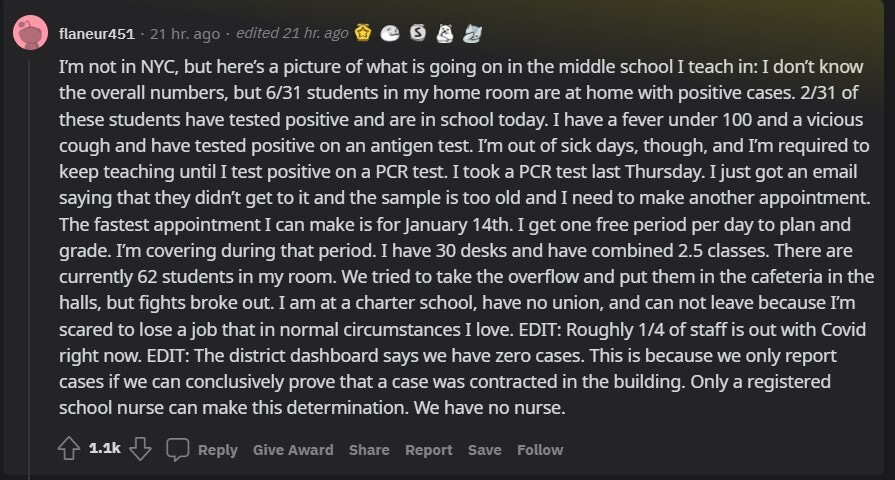Click the silver S award icon
895x480 pixels.
coord(418,33)
